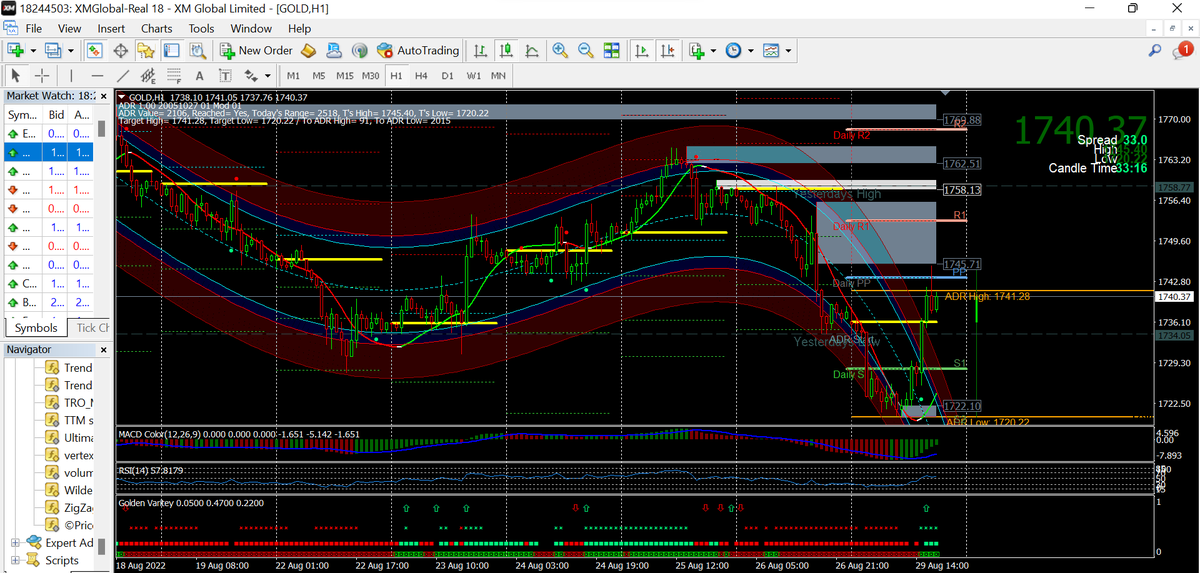
Task: Switch the chart to H4 timeframe
Action: (x=422, y=75)
